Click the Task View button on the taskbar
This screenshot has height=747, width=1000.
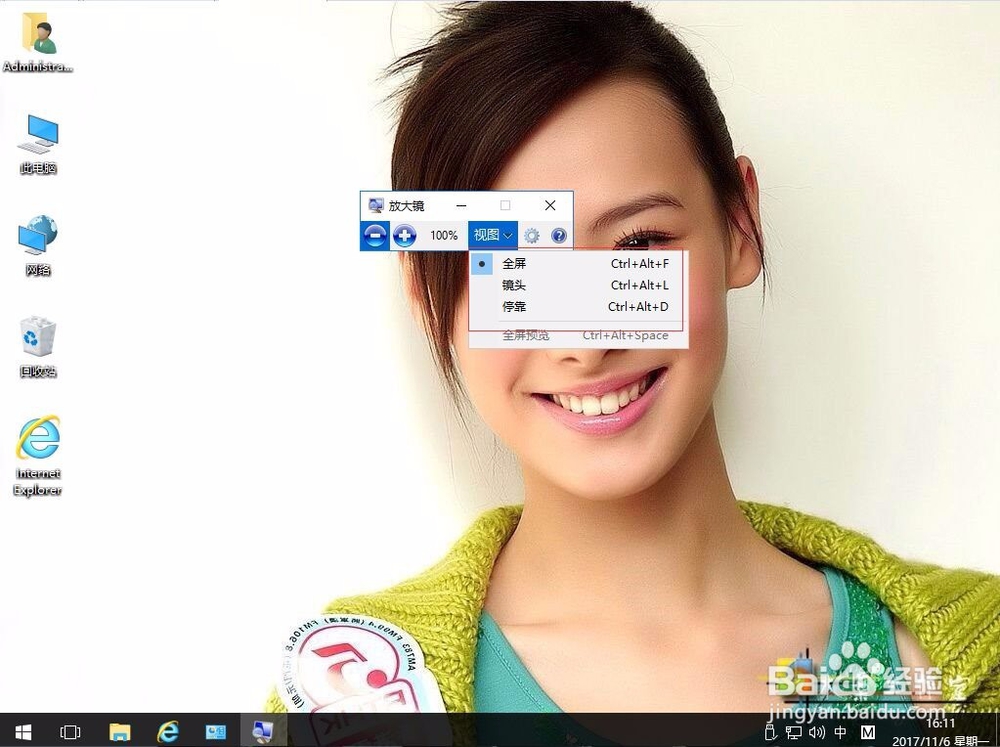coord(69,732)
